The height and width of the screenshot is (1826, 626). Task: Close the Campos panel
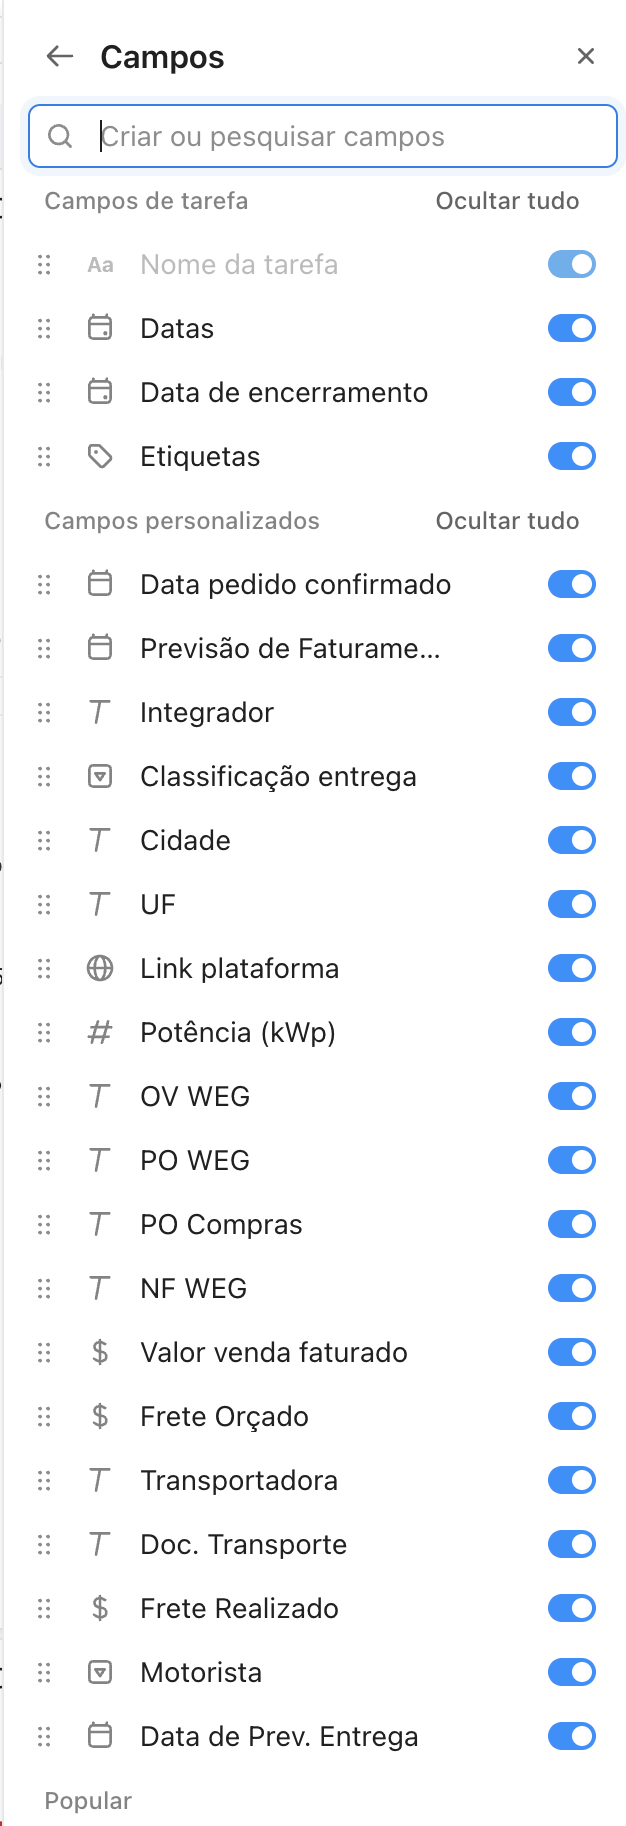point(586,57)
